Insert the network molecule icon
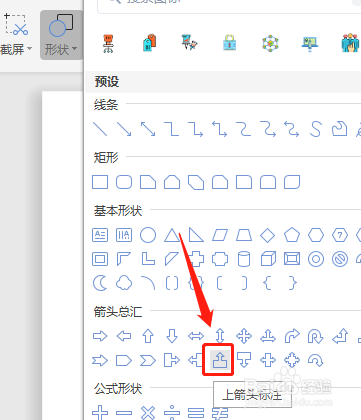 point(270,43)
